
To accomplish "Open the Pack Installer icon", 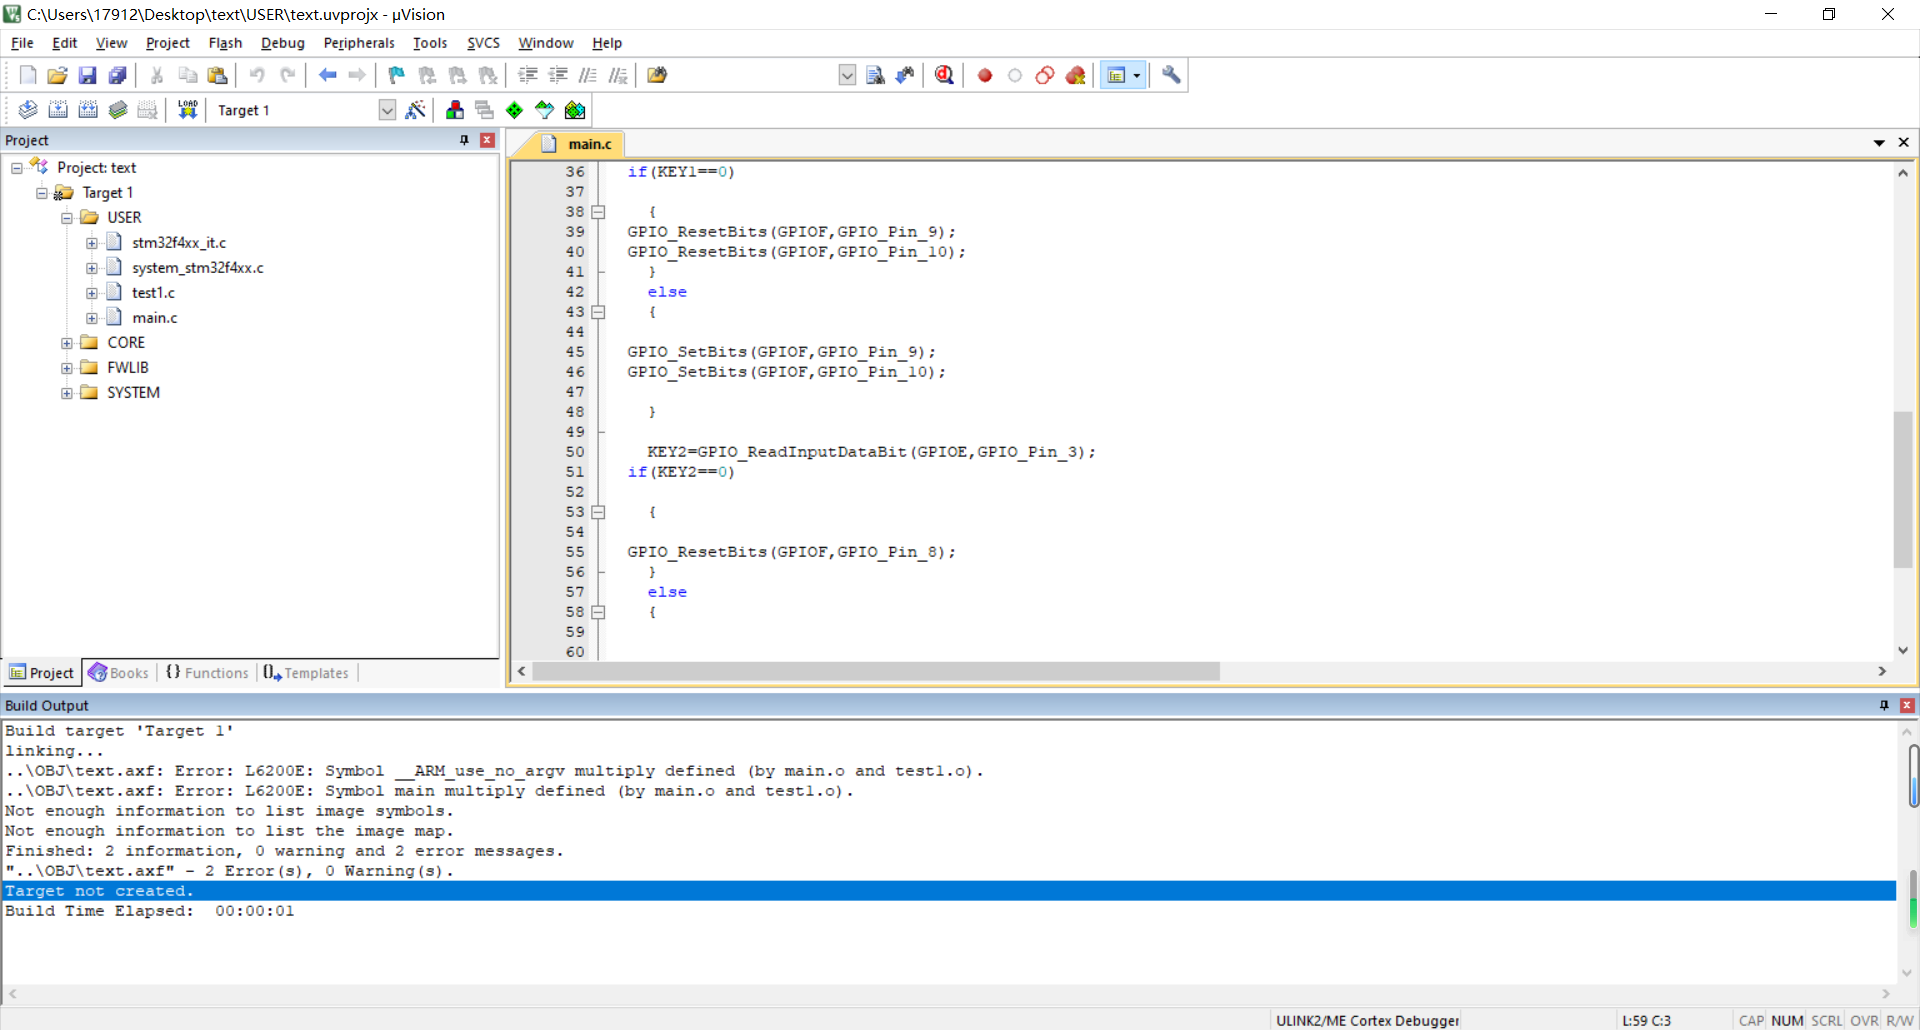I will pyautogui.click(x=575, y=110).
